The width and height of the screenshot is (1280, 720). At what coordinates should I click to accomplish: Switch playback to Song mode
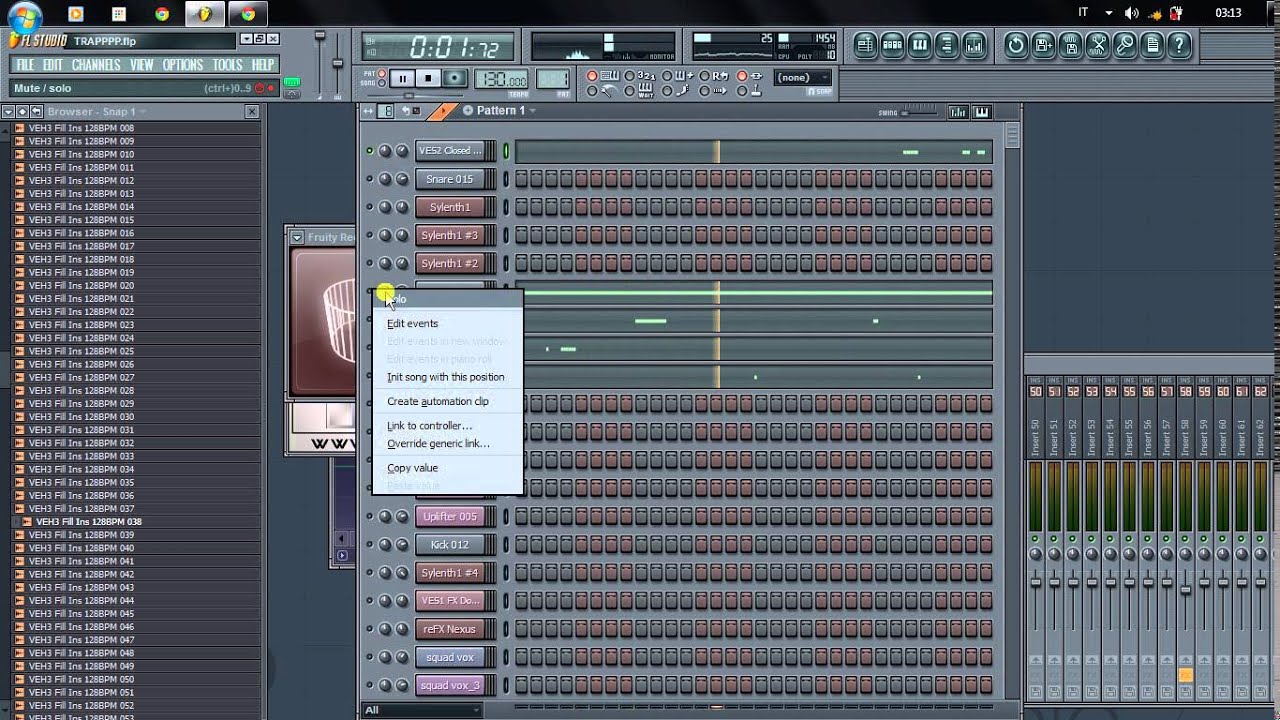point(382,83)
